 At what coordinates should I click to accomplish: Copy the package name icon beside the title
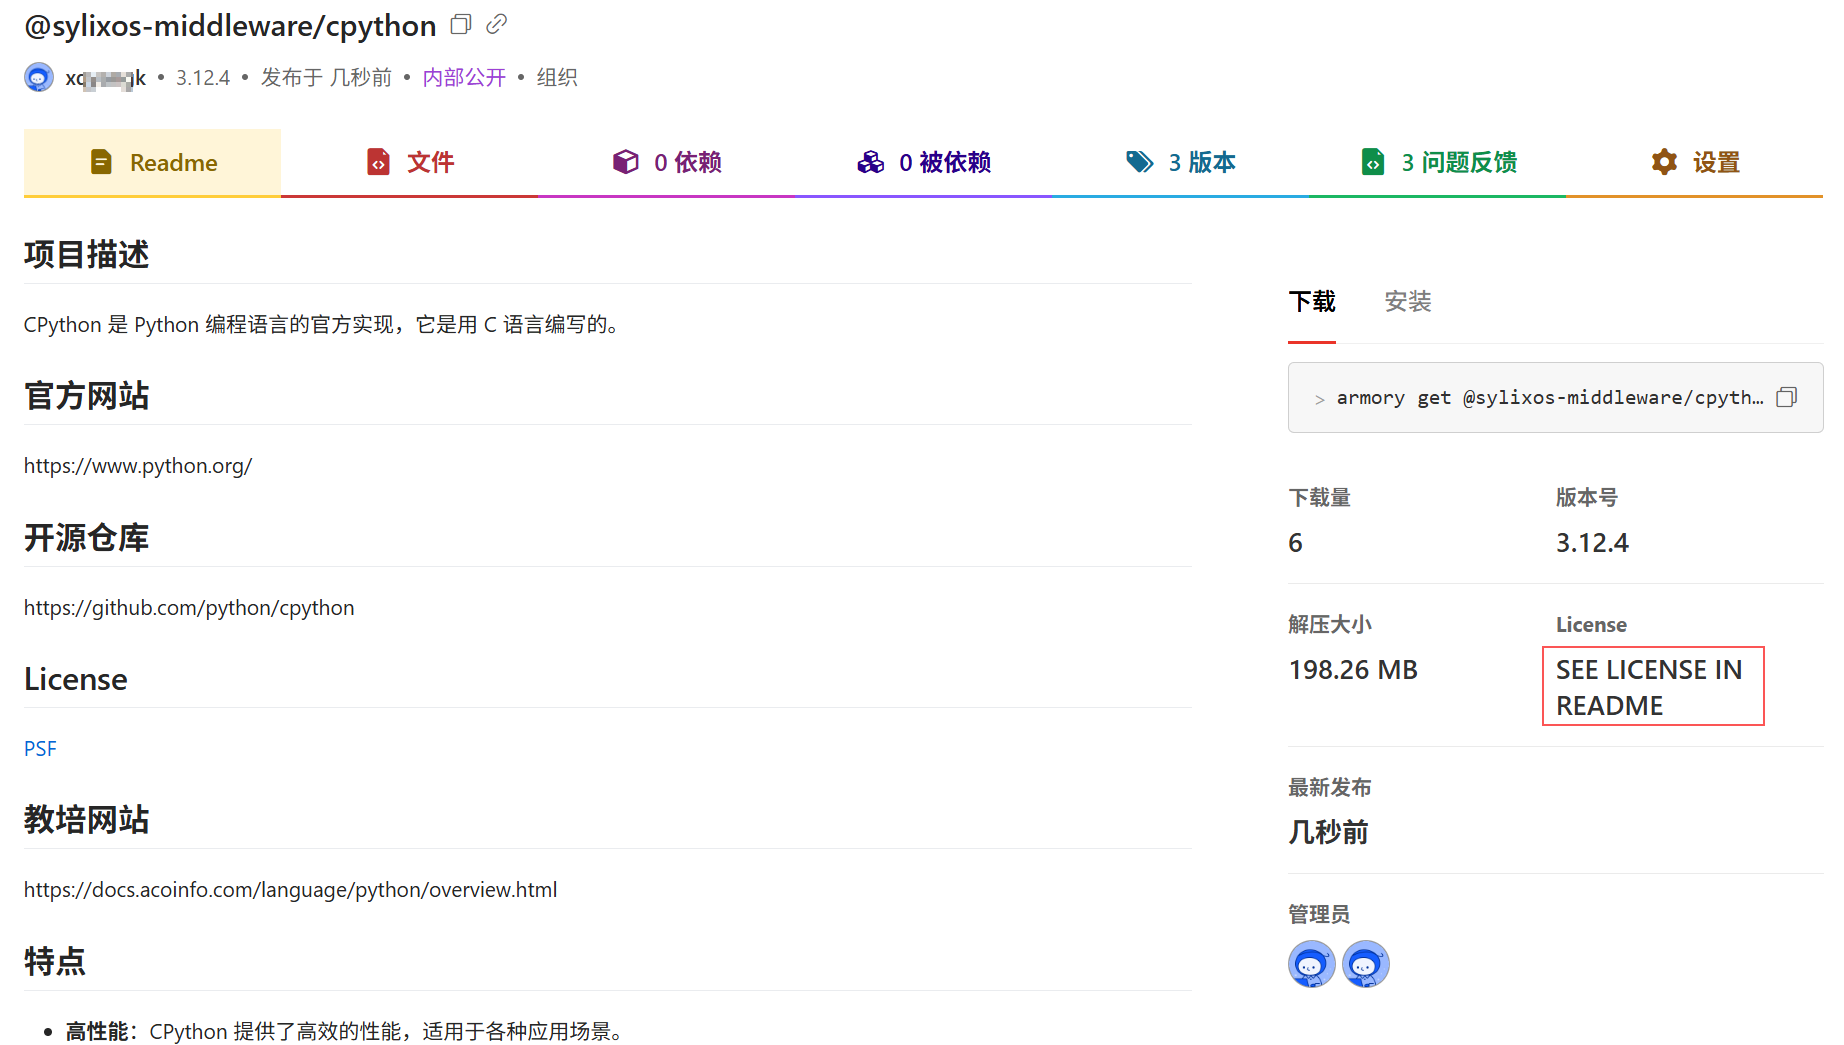coord(461,24)
